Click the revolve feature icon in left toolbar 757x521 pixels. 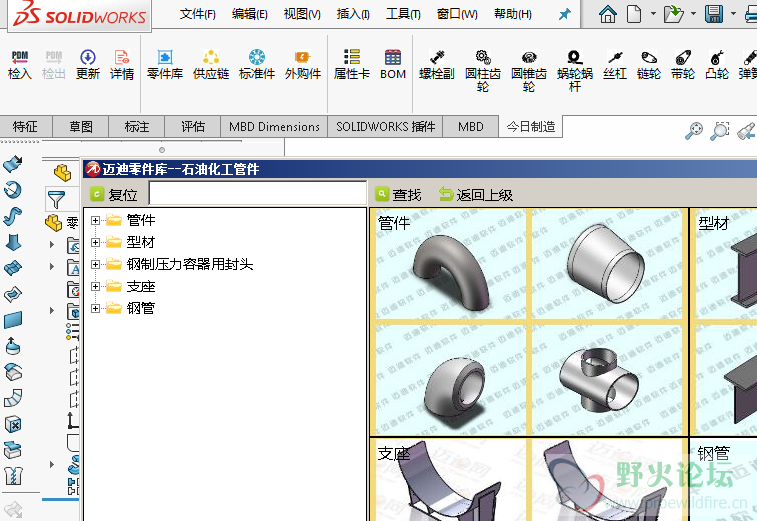coord(13,190)
